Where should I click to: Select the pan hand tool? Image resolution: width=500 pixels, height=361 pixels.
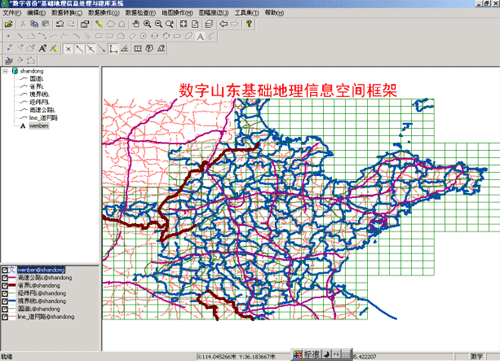click(x=135, y=24)
